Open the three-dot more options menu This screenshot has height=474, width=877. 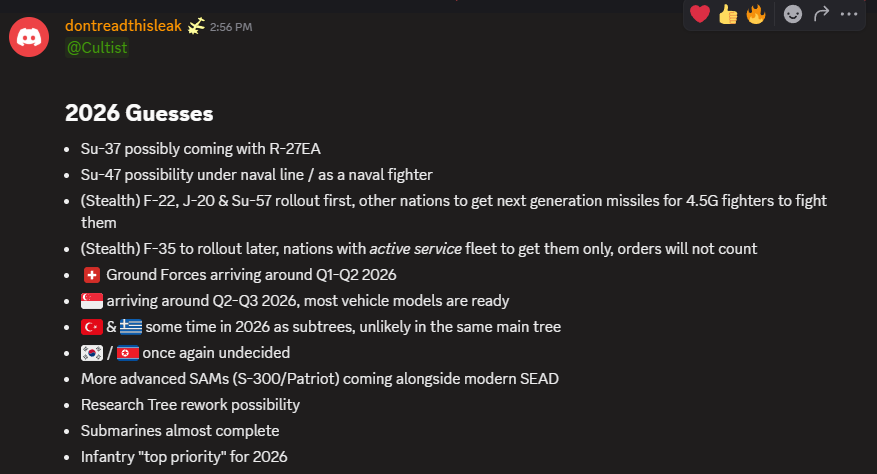click(850, 14)
